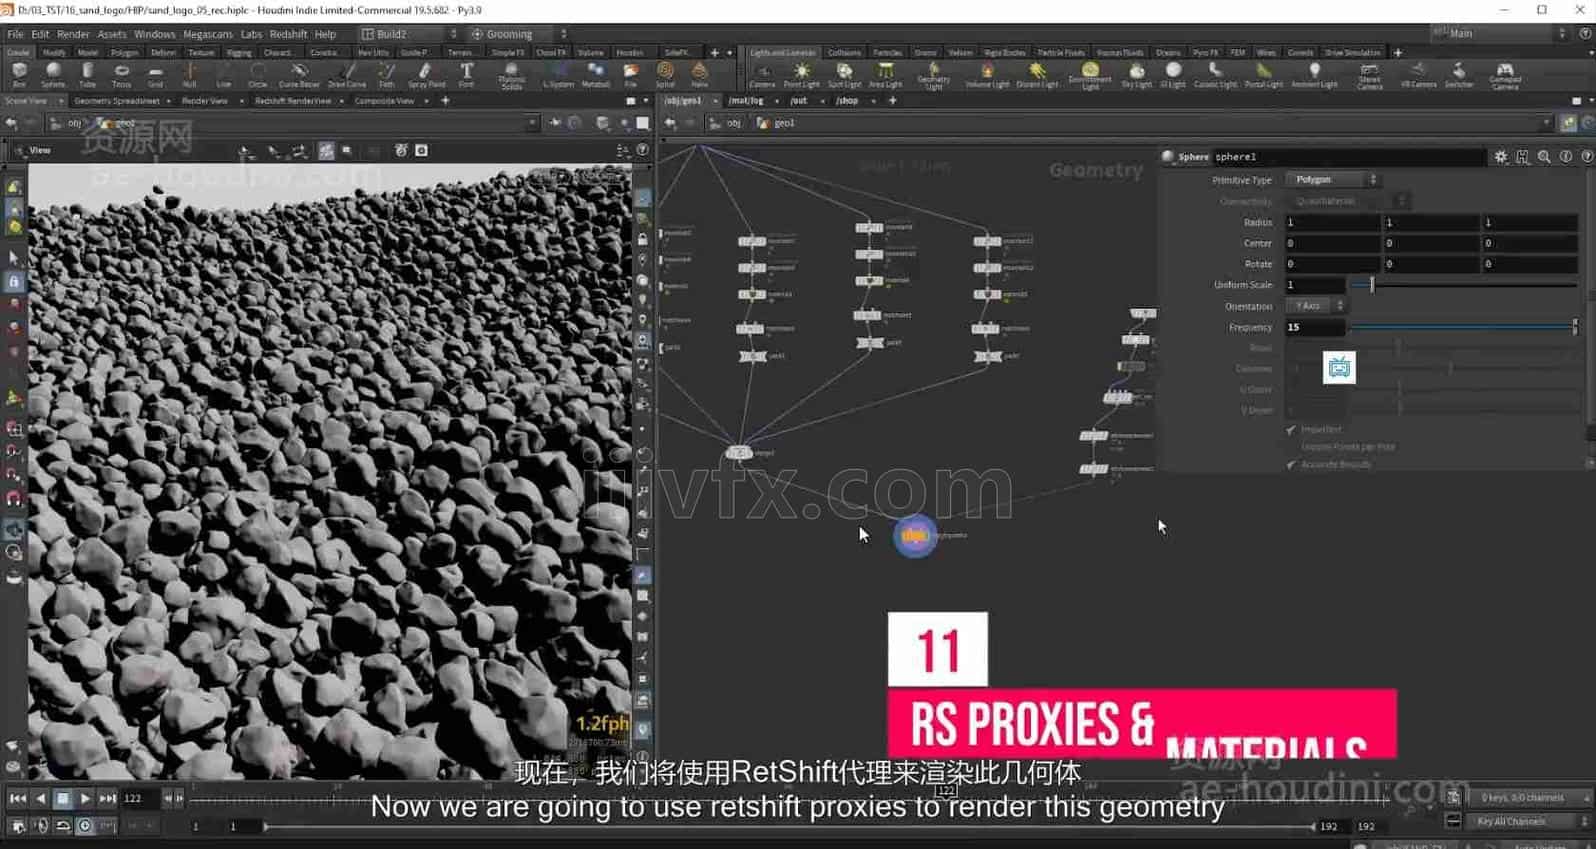
Task: Add a Sky Light from shelf
Action: point(1136,75)
